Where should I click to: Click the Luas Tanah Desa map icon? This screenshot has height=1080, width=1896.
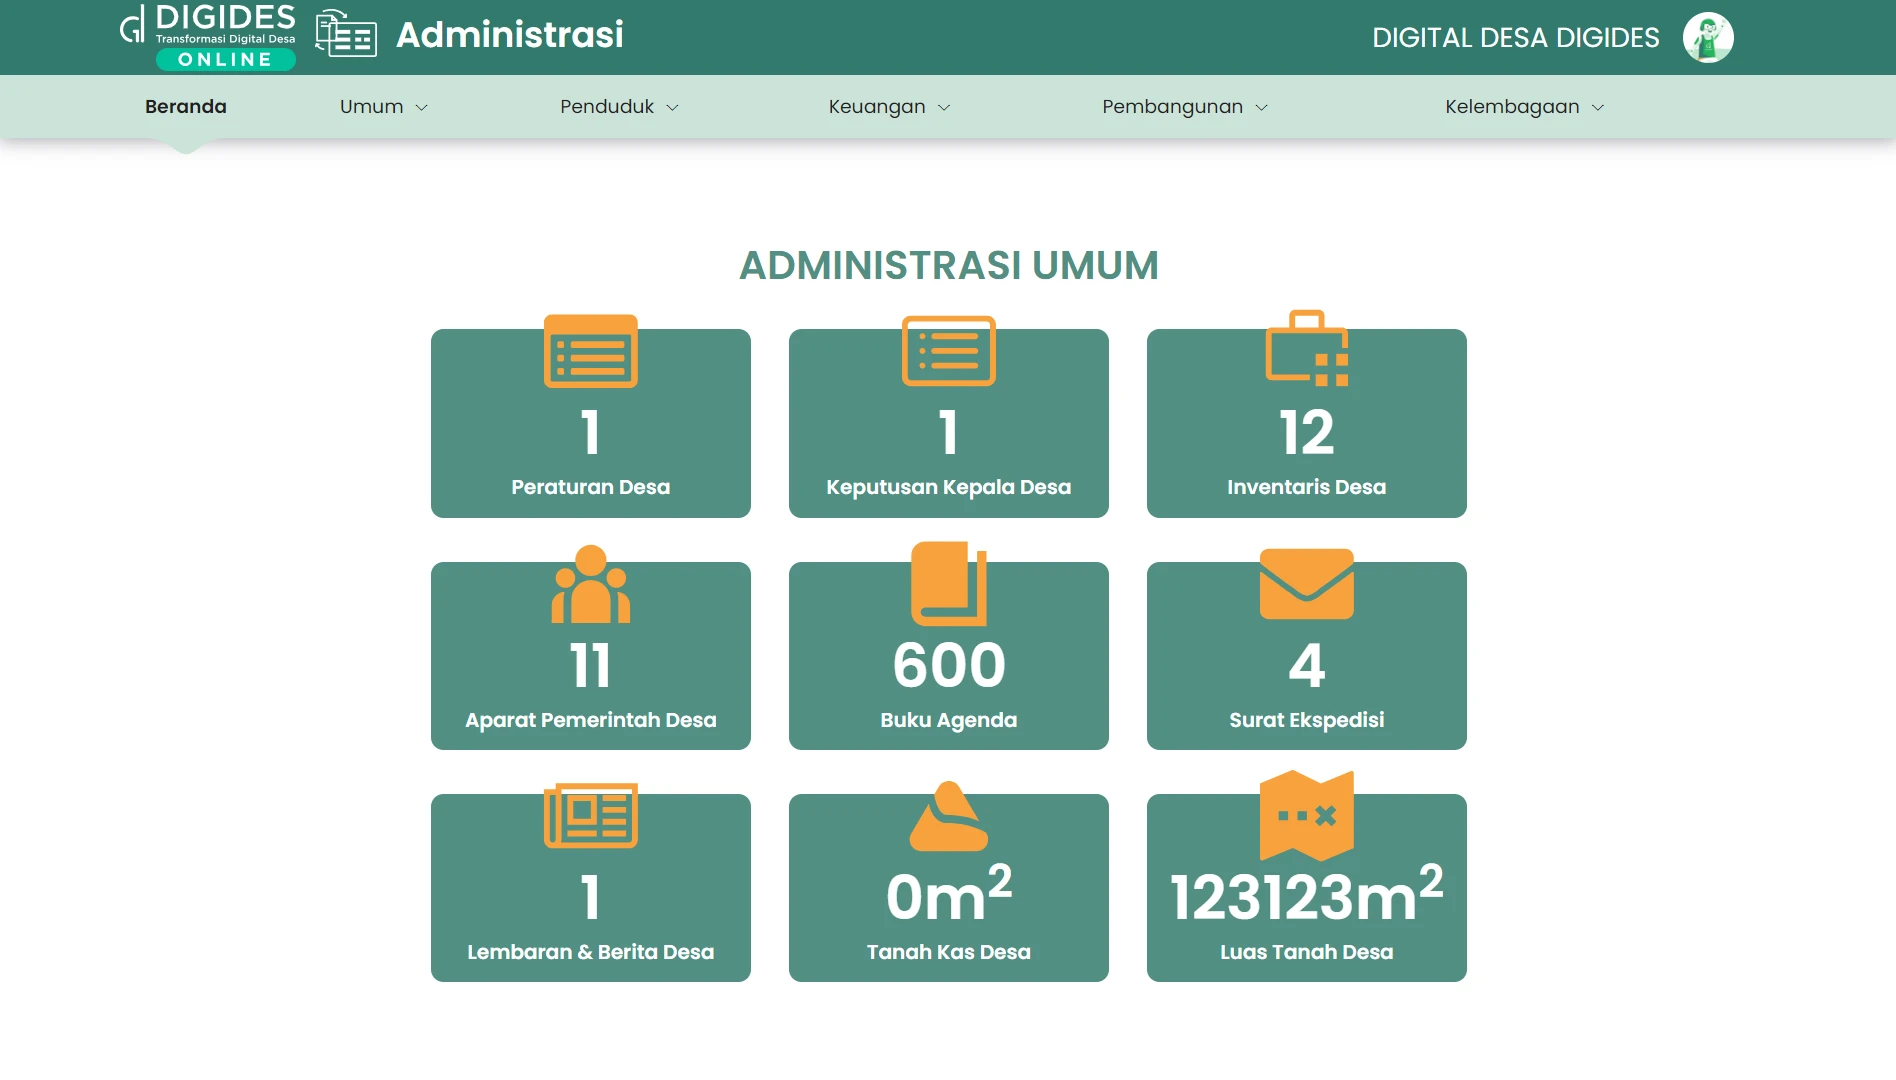(1306, 816)
